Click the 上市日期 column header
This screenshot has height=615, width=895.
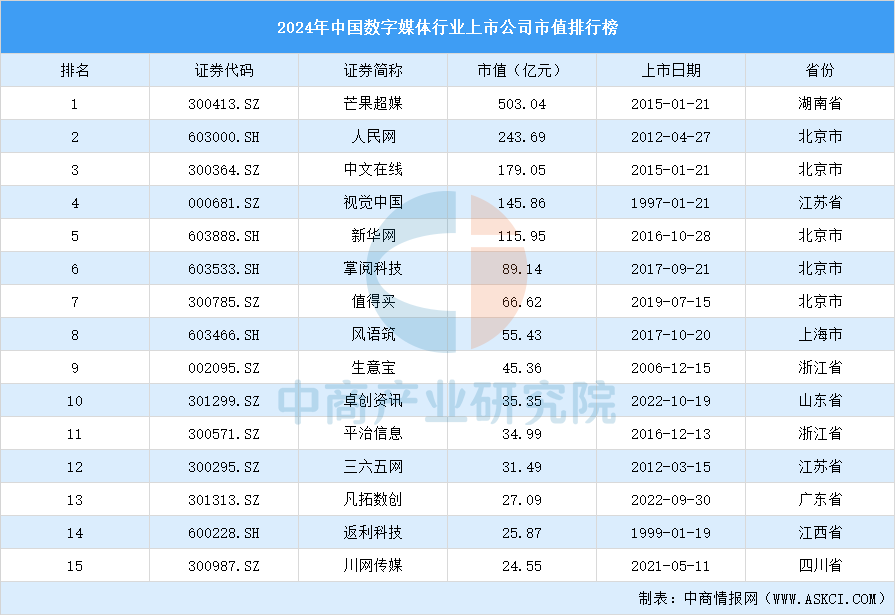pyautogui.click(x=671, y=70)
